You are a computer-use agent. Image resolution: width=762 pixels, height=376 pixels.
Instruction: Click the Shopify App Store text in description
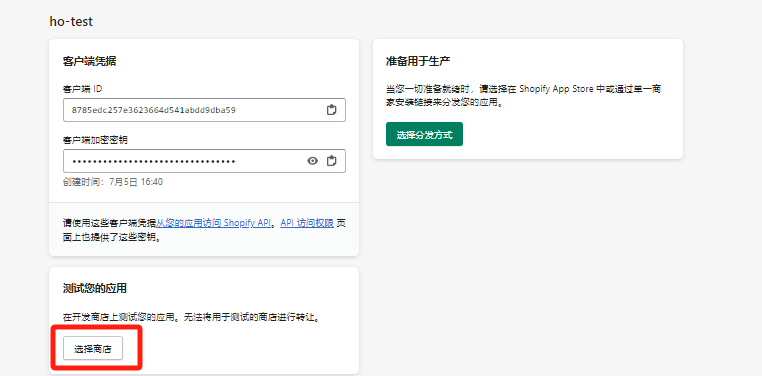point(556,89)
